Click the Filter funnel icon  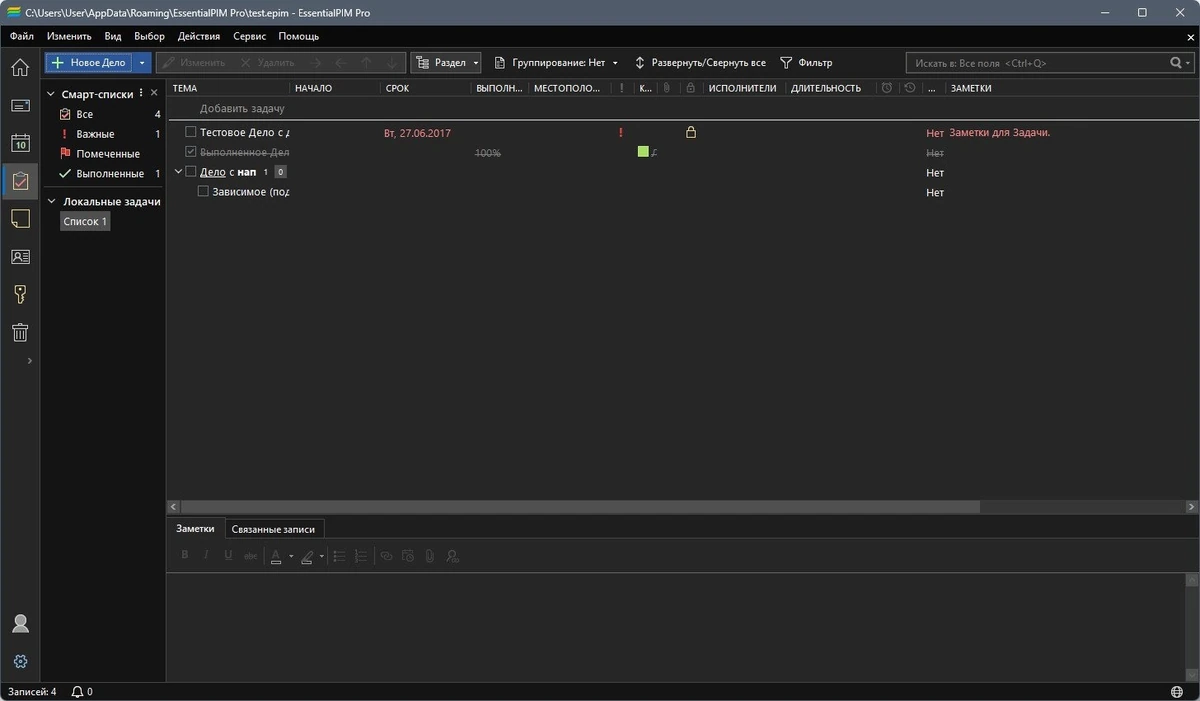(786, 62)
